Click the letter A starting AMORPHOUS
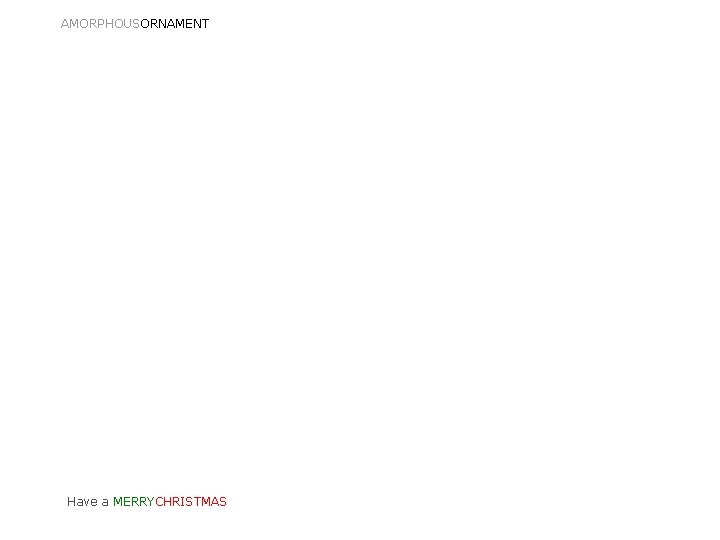 point(65,24)
